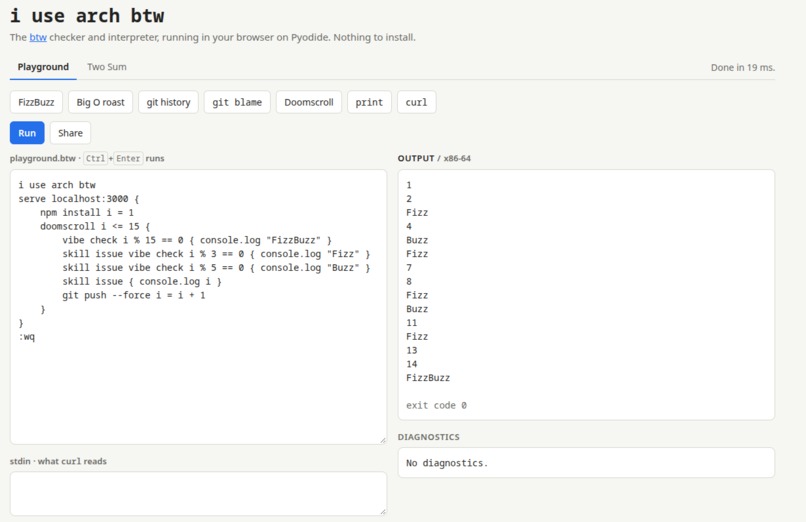Click output line '11'
The image size is (806, 522).
[x=412, y=323]
